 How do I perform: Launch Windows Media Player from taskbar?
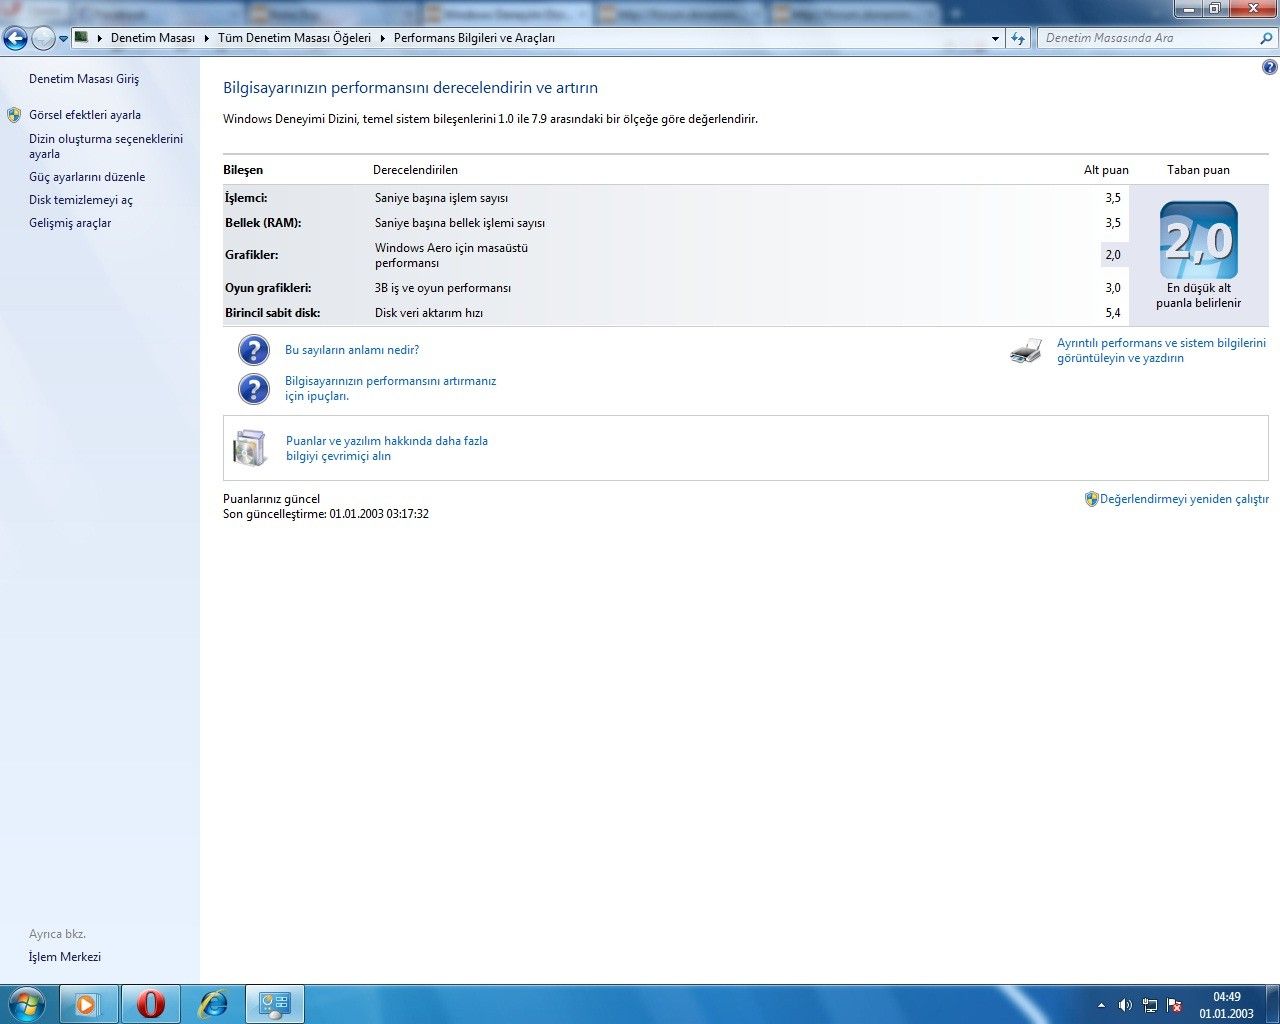[89, 1004]
